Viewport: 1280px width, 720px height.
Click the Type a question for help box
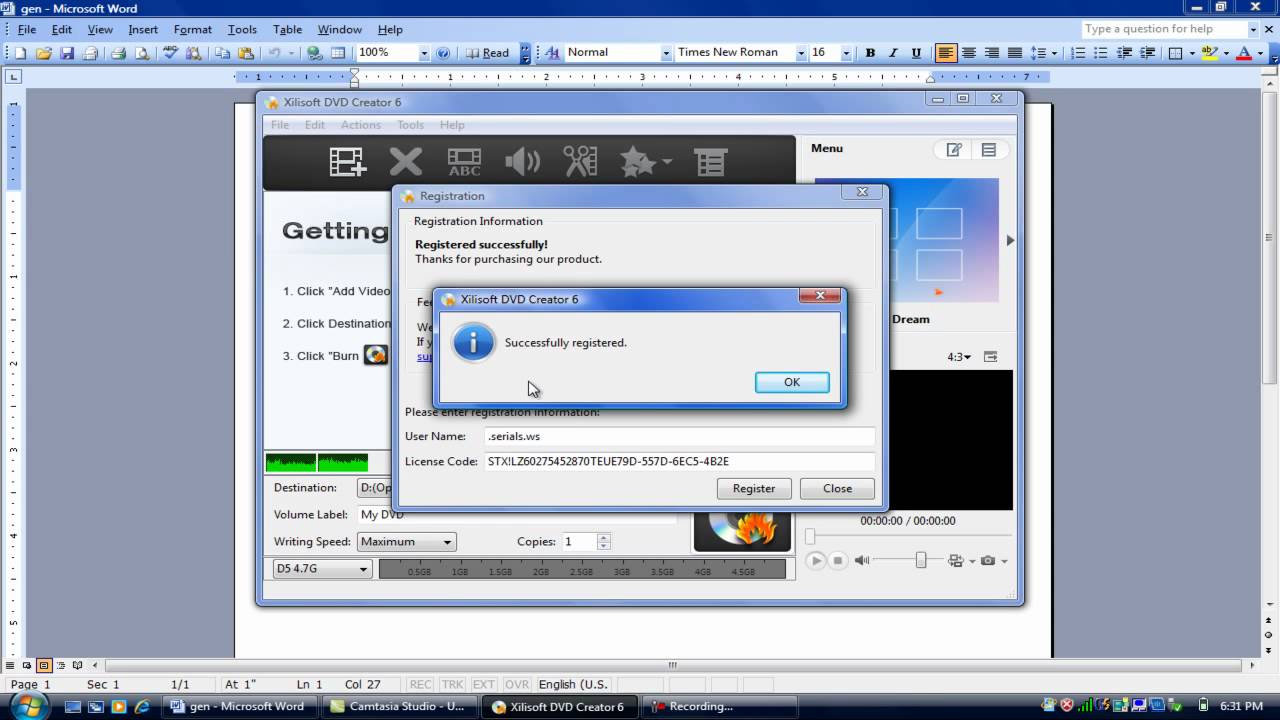coord(1163,29)
